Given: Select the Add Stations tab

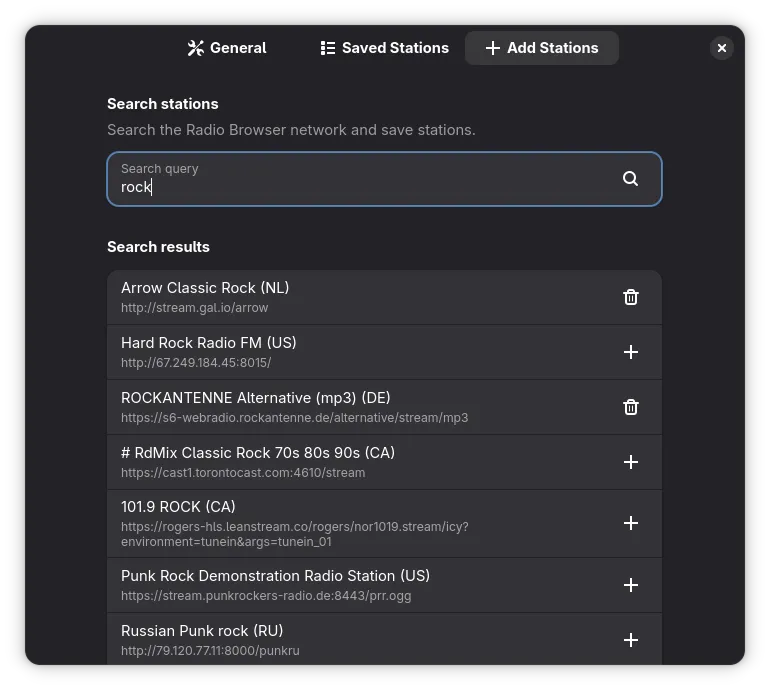Looking at the screenshot, I should [541, 48].
